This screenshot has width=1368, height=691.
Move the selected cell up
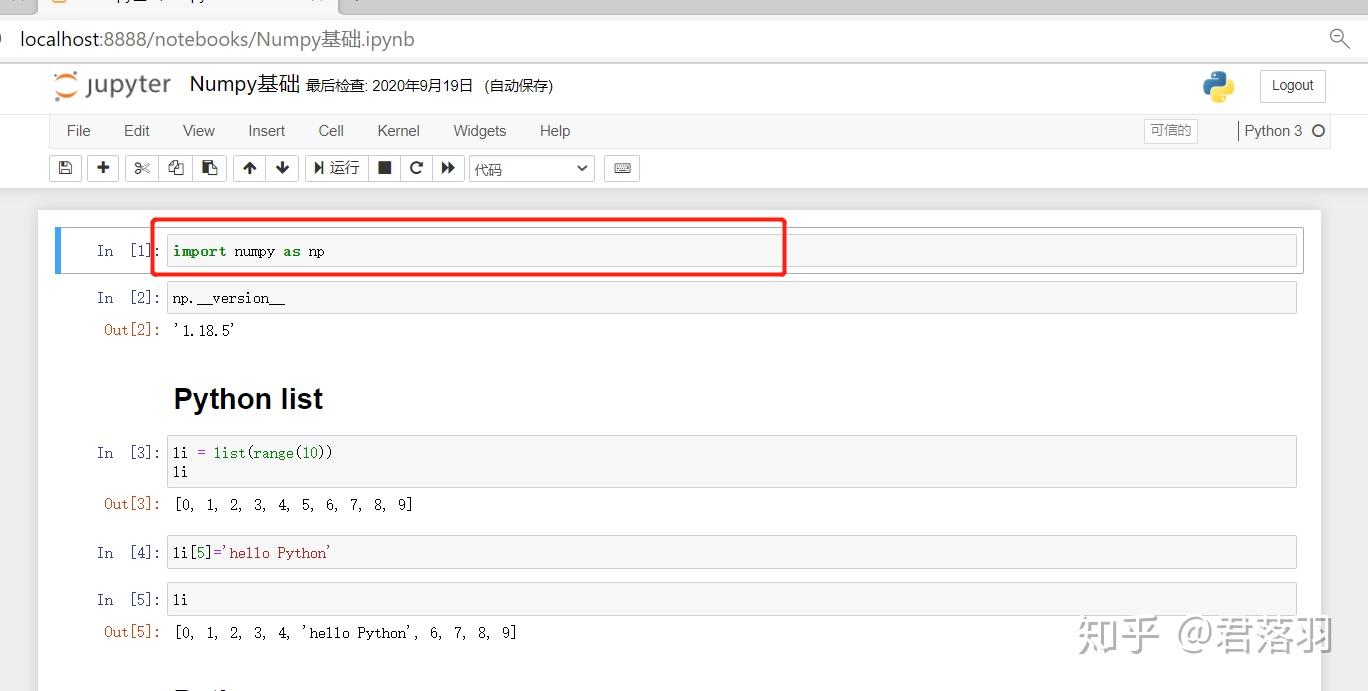[249, 168]
